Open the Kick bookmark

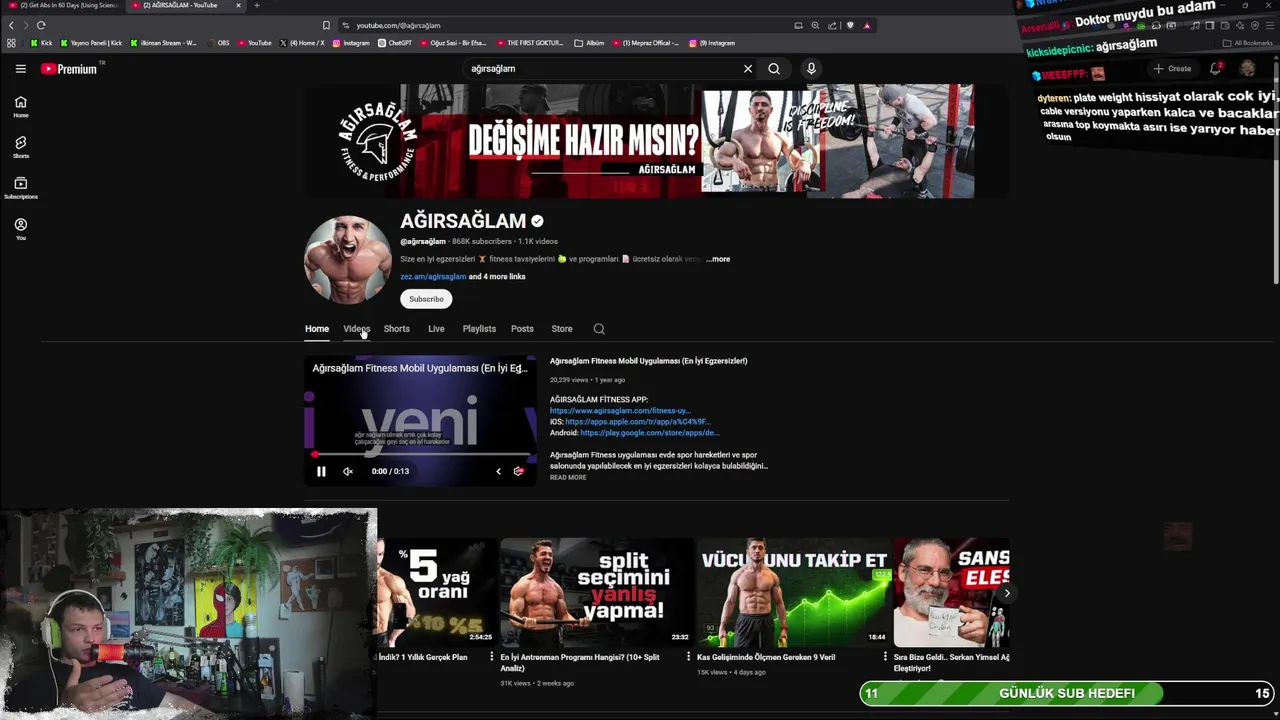(41, 43)
